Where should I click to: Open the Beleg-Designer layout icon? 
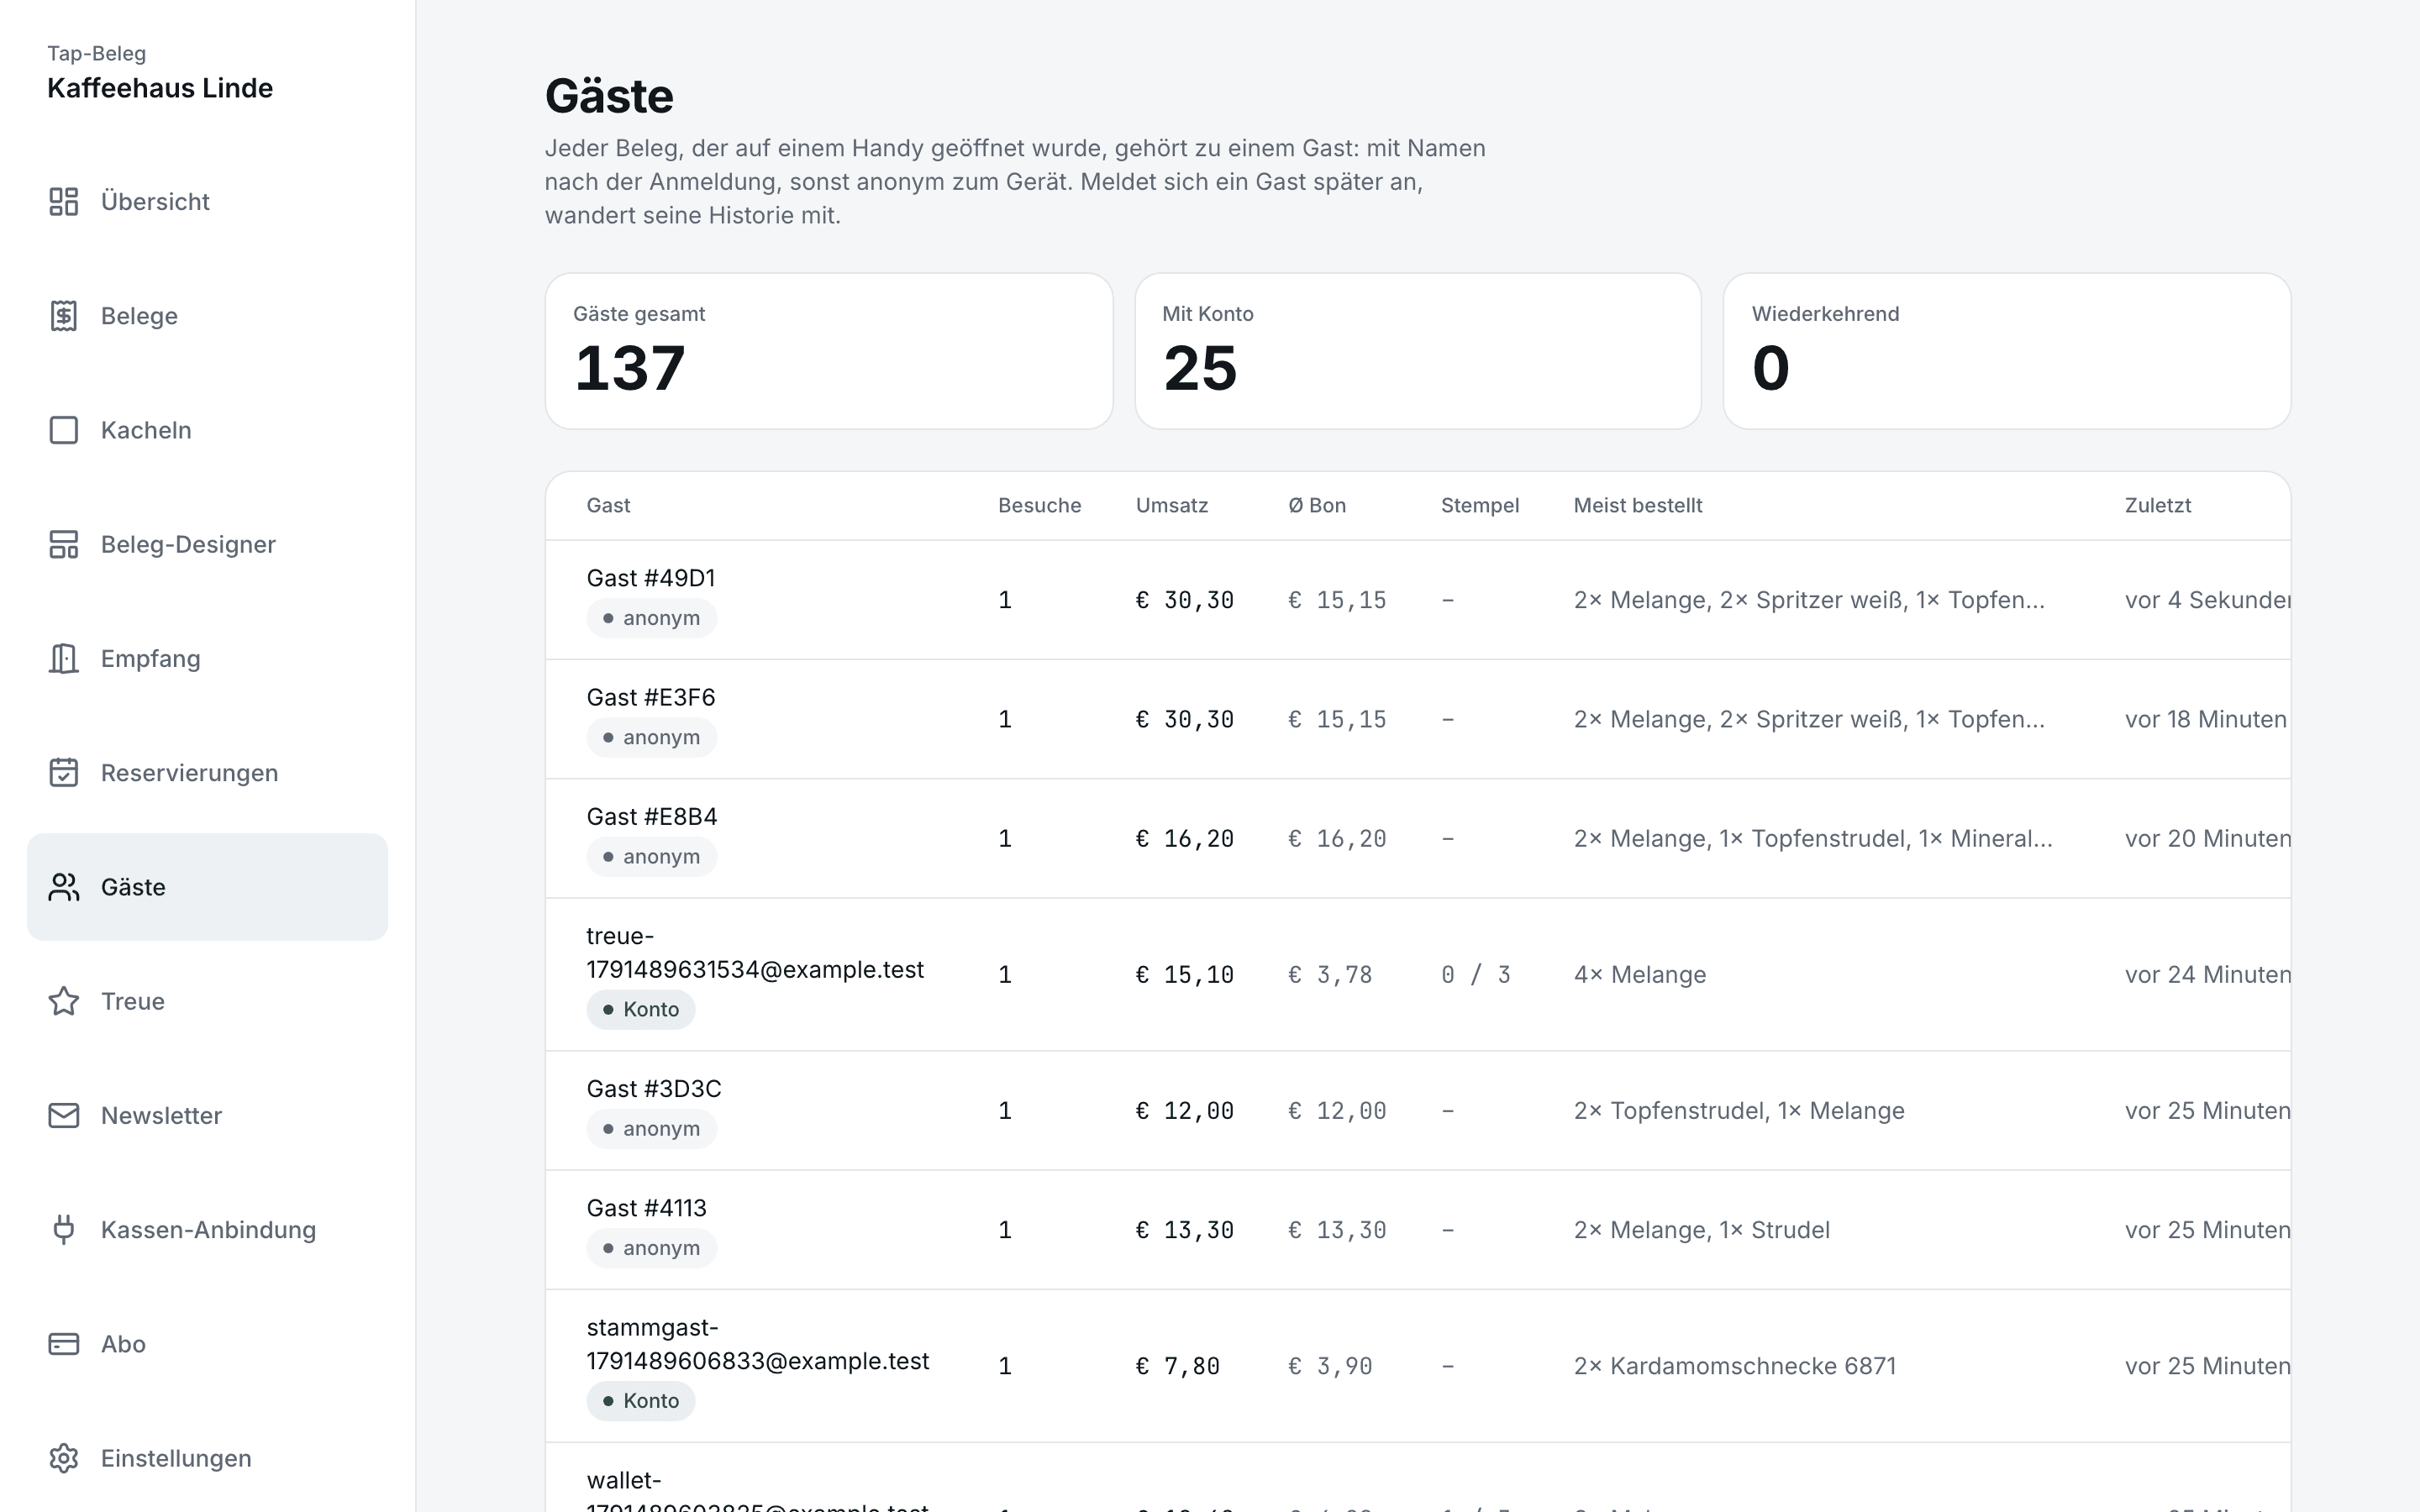(x=64, y=544)
